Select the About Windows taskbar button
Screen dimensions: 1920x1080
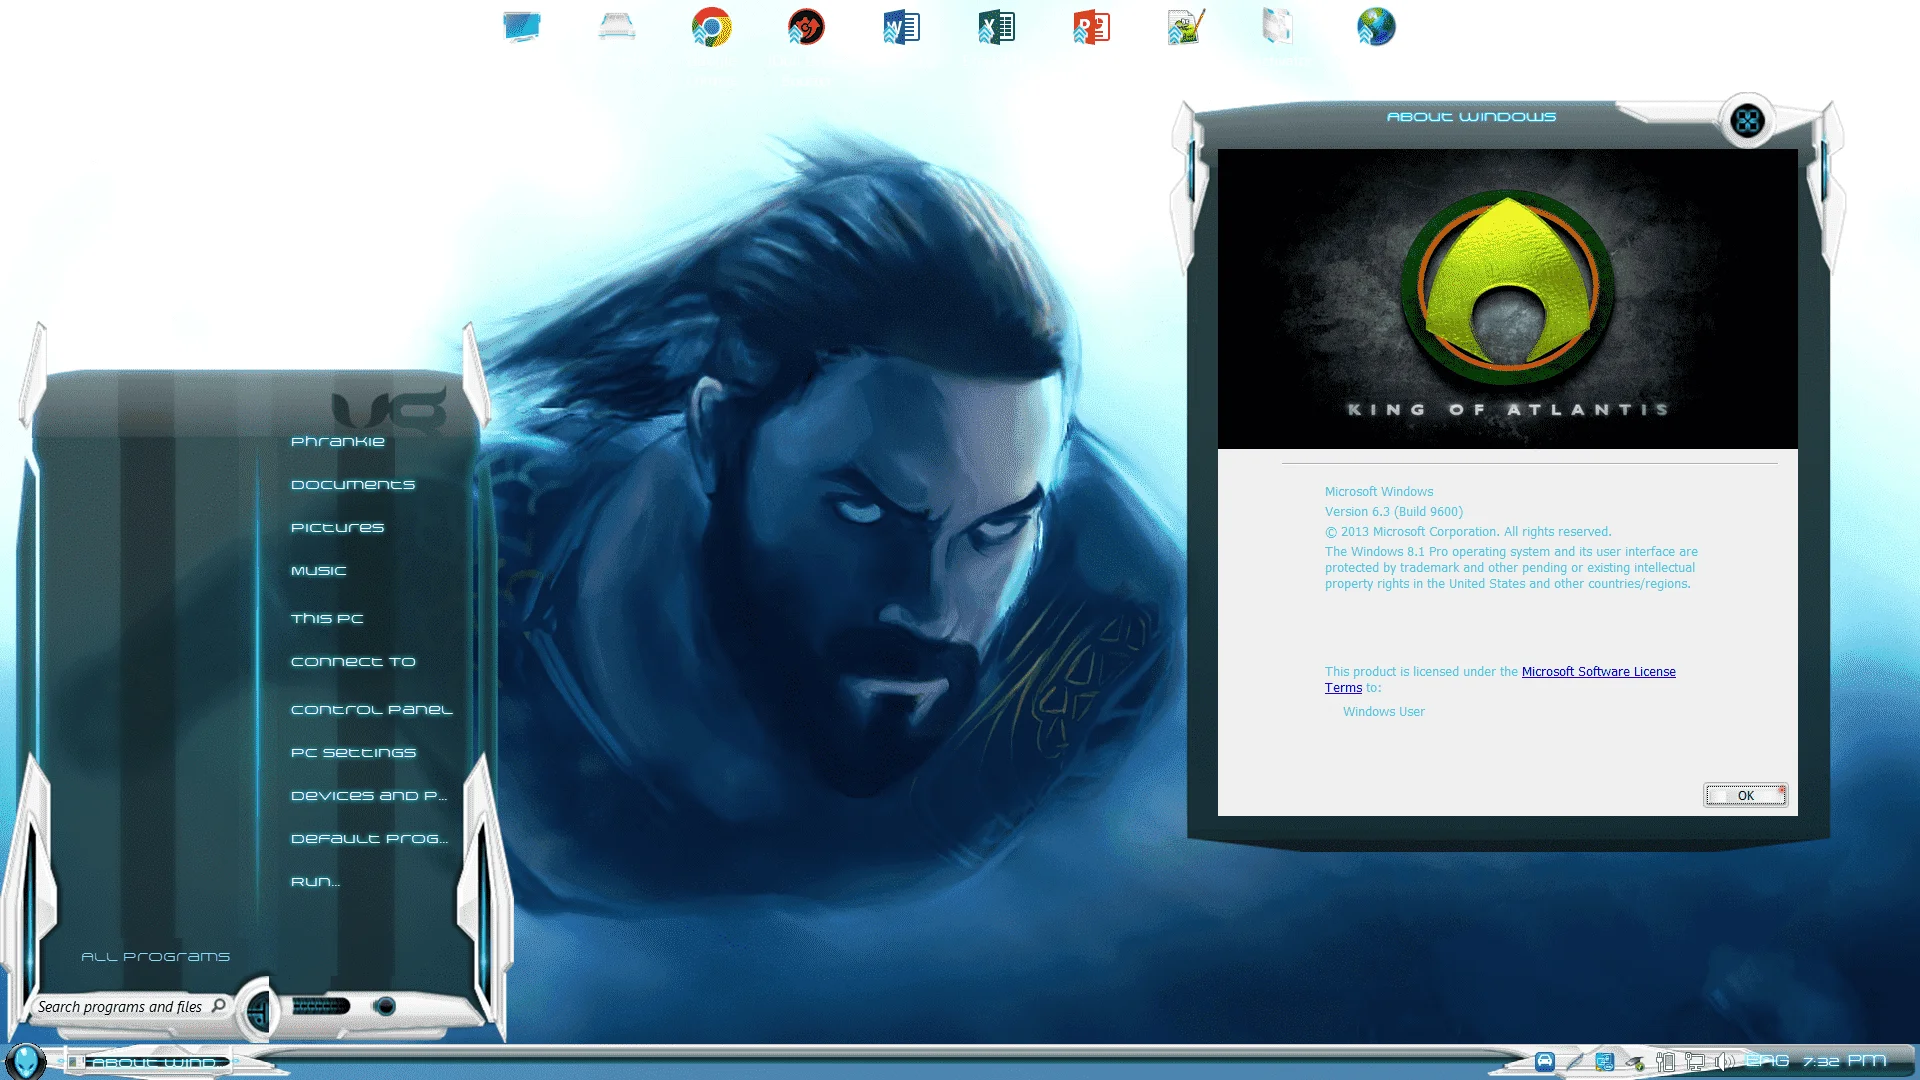(149, 1061)
